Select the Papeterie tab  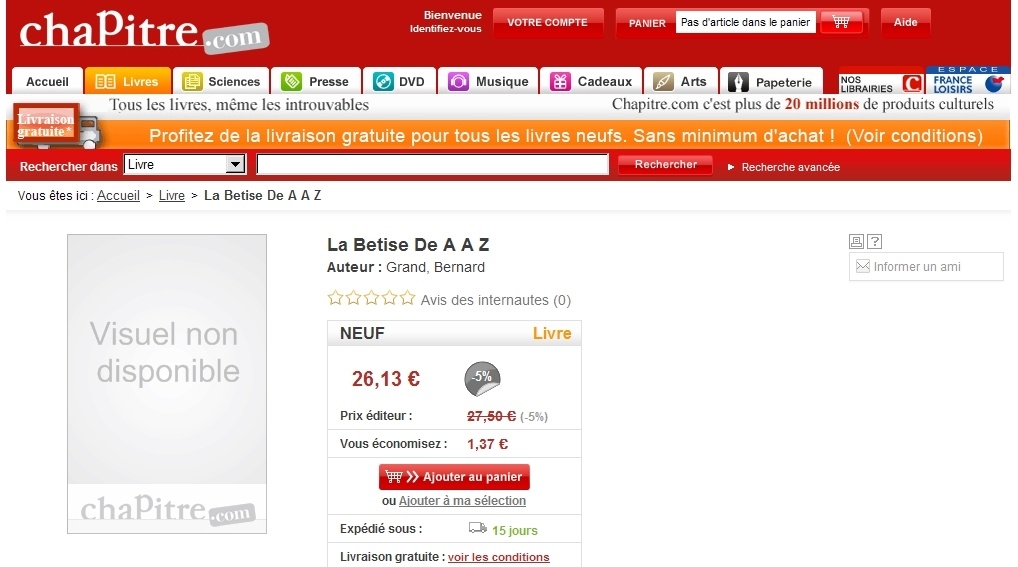771,82
